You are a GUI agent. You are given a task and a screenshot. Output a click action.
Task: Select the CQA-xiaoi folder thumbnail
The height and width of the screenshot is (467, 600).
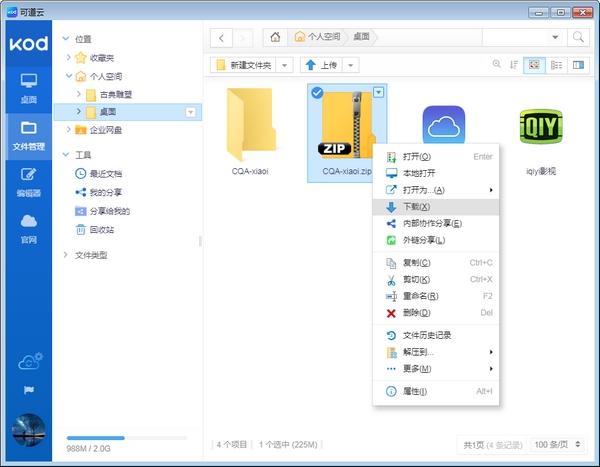pyautogui.click(x=250, y=125)
